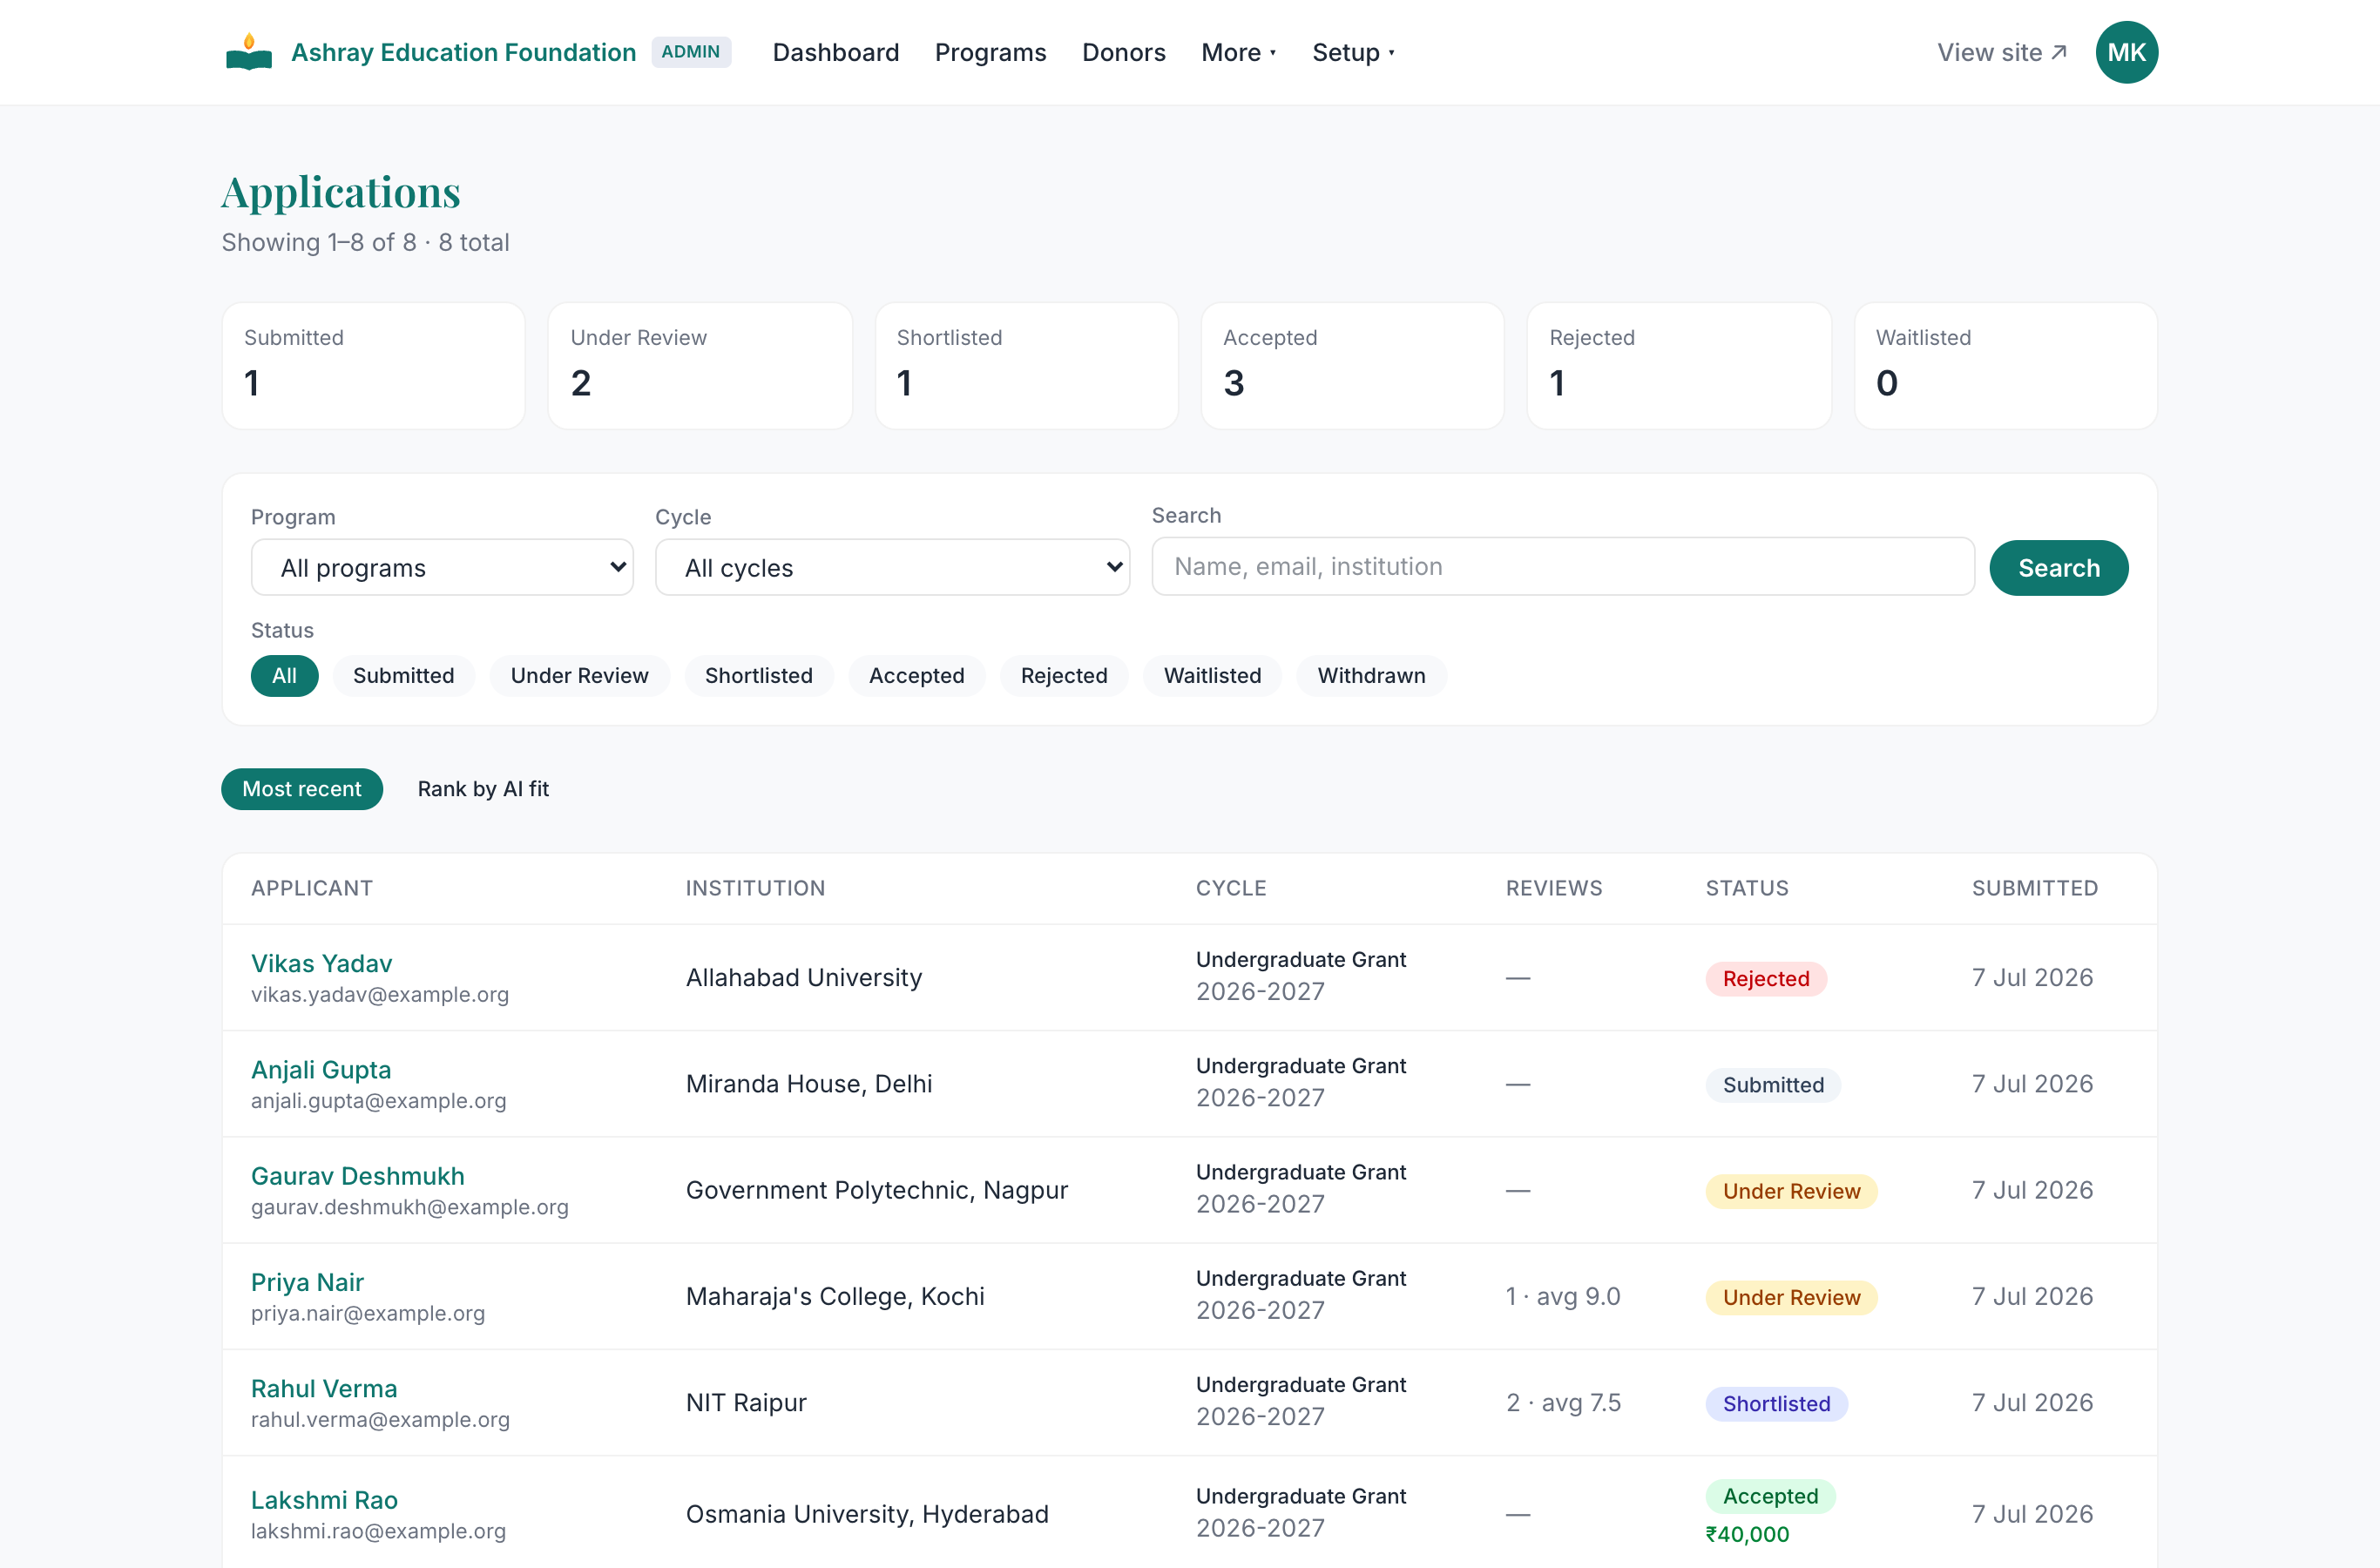Go to the Dashboard menu item
Viewport: 2380px width, 1568px height.
click(x=835, y=52)
